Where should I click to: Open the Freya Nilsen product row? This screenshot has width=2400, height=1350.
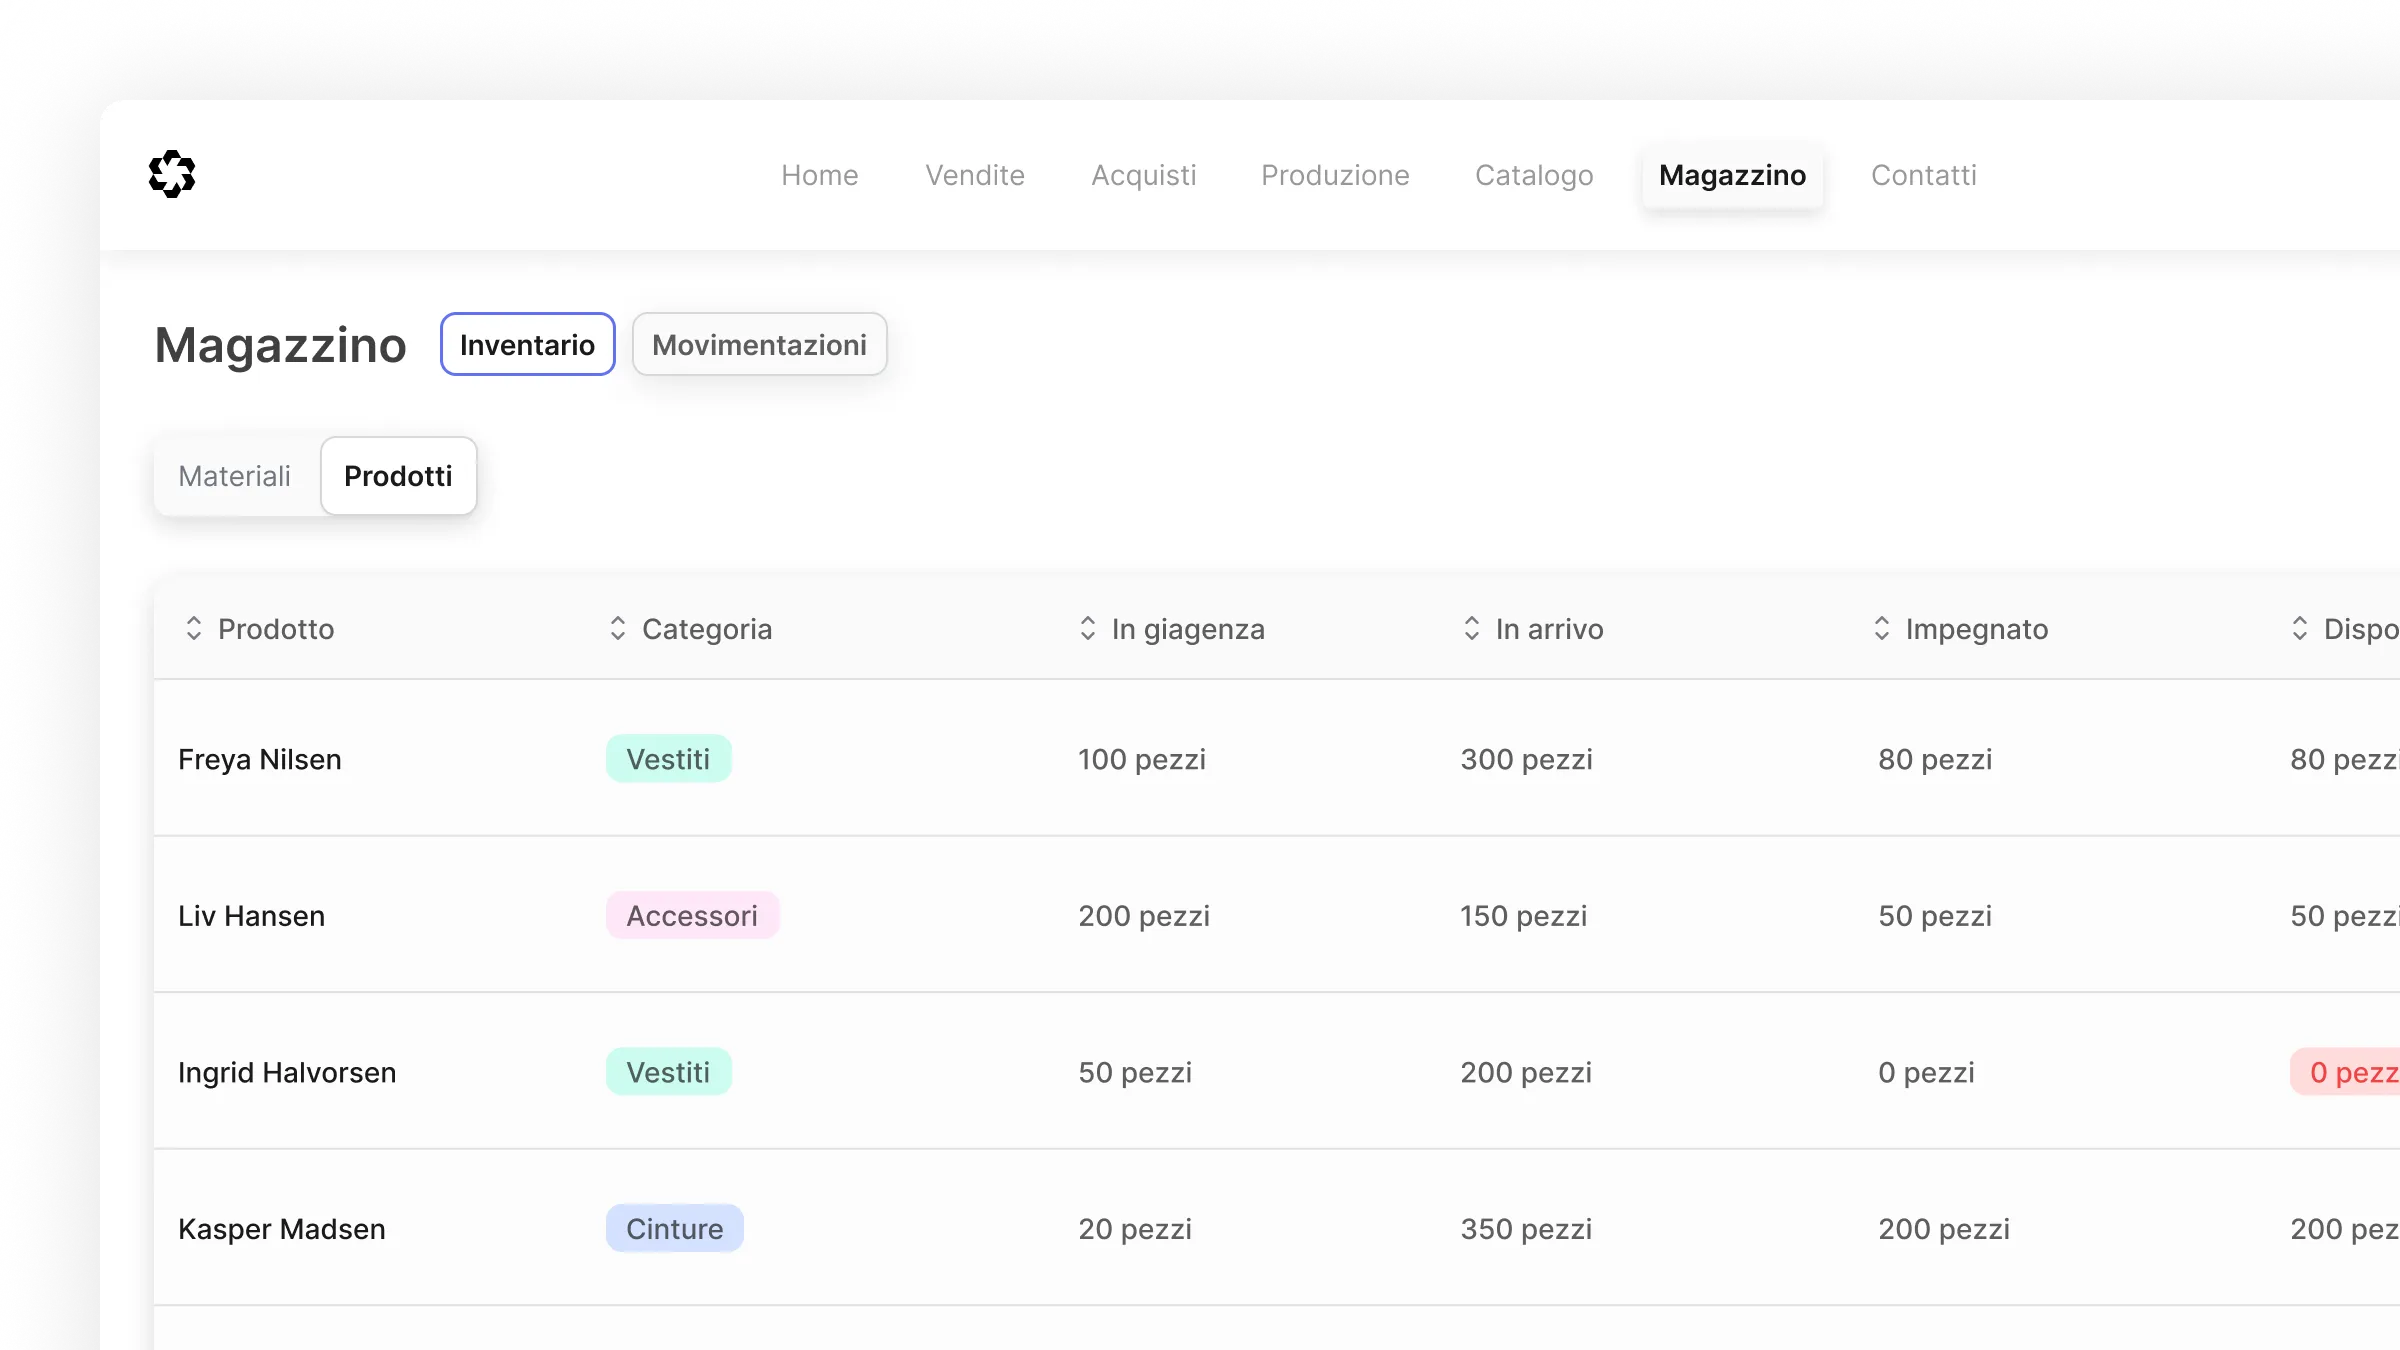[260, 759]
